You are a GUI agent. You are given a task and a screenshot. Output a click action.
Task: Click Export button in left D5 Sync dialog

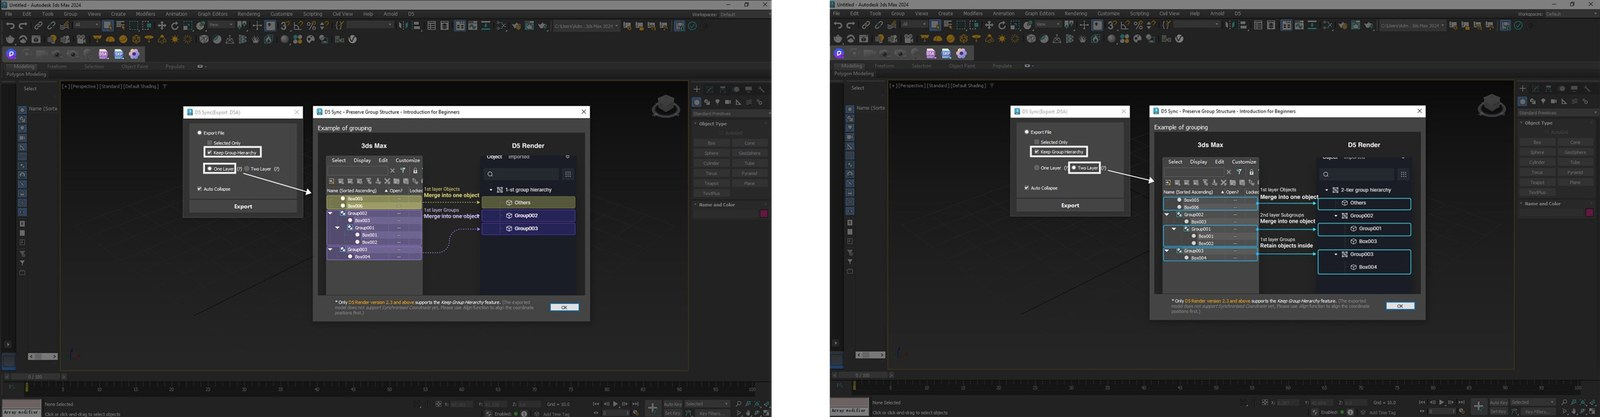pyautogui.click(x=243, y=207)
